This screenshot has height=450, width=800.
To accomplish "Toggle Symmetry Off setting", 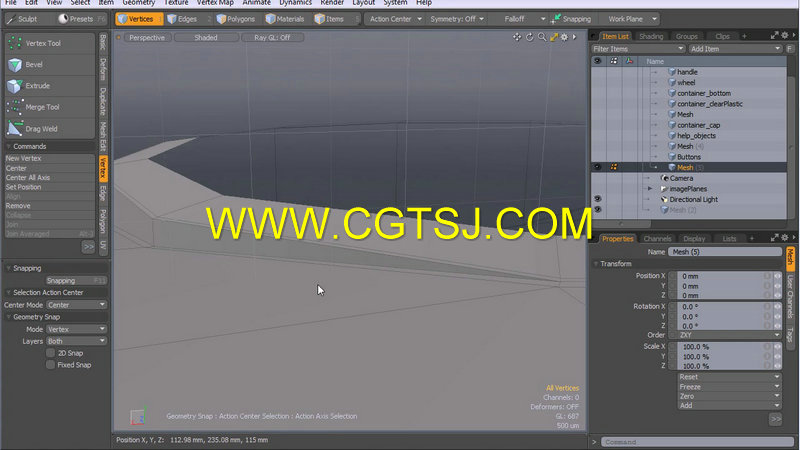I will [457, 19].
